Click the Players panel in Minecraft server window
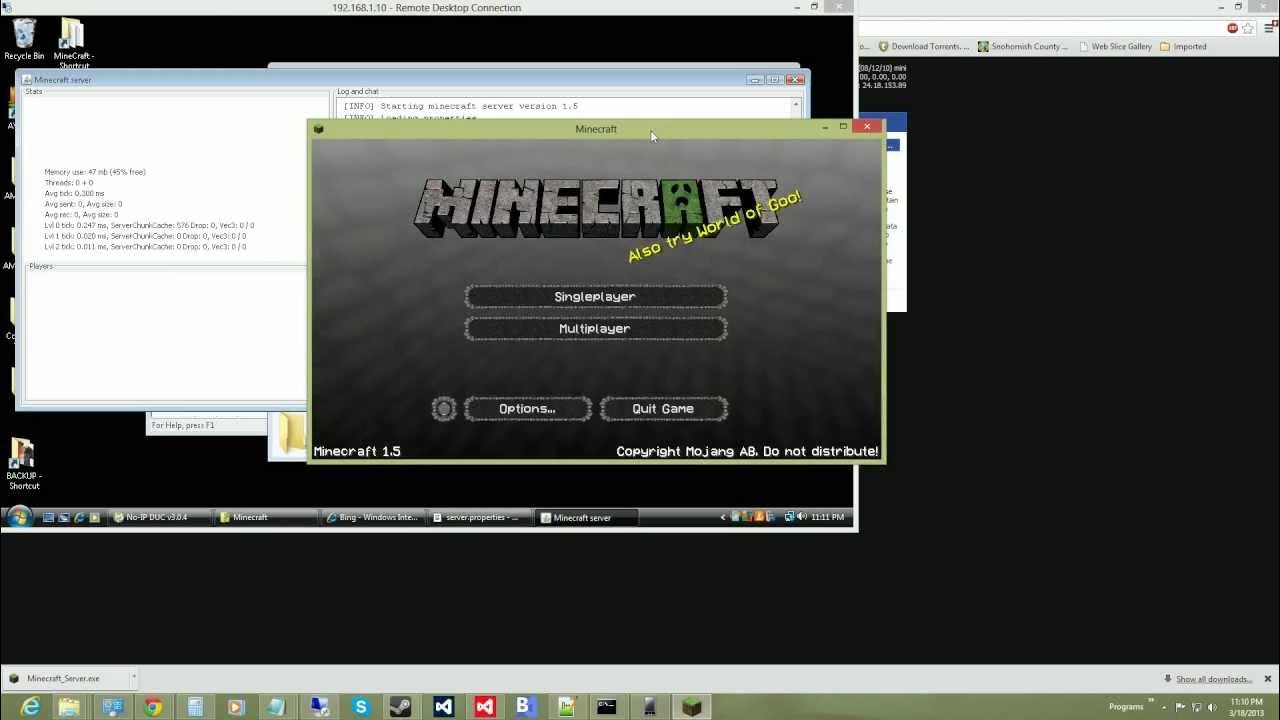Screen dimensions: 1280x720 click(166, 335)
